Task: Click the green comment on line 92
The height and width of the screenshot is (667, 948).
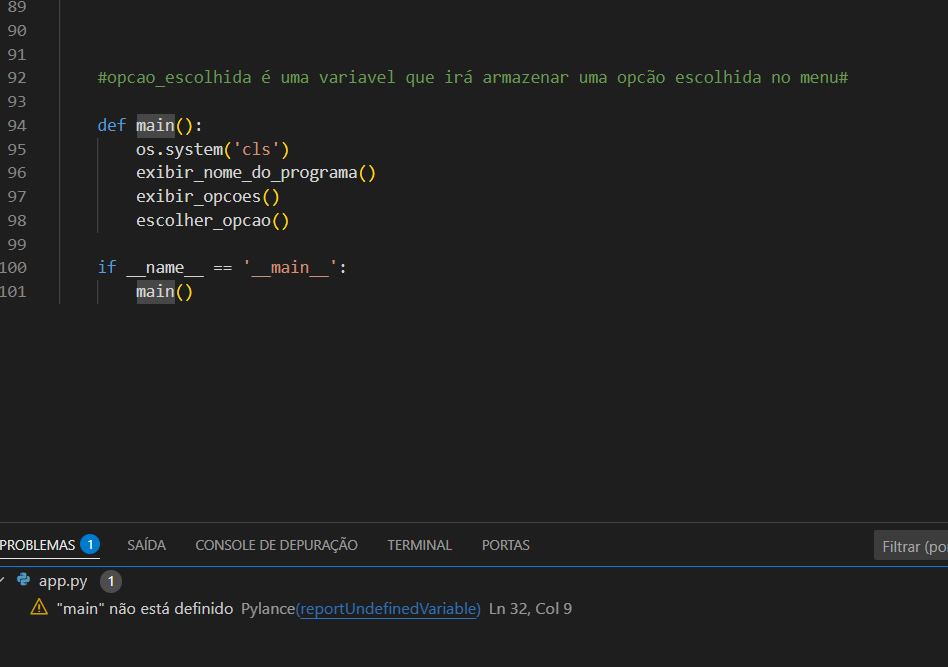Action: (x=472, y=78)
